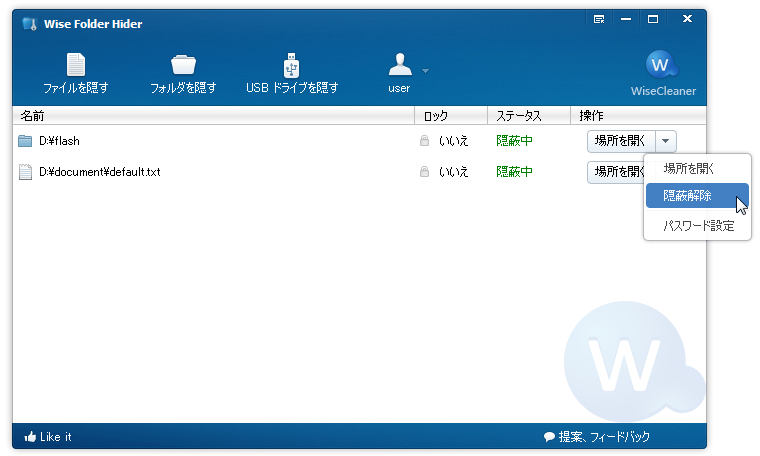Click 場所を開く button for default.txt
The image size is (760, 456).
point(617,172)
